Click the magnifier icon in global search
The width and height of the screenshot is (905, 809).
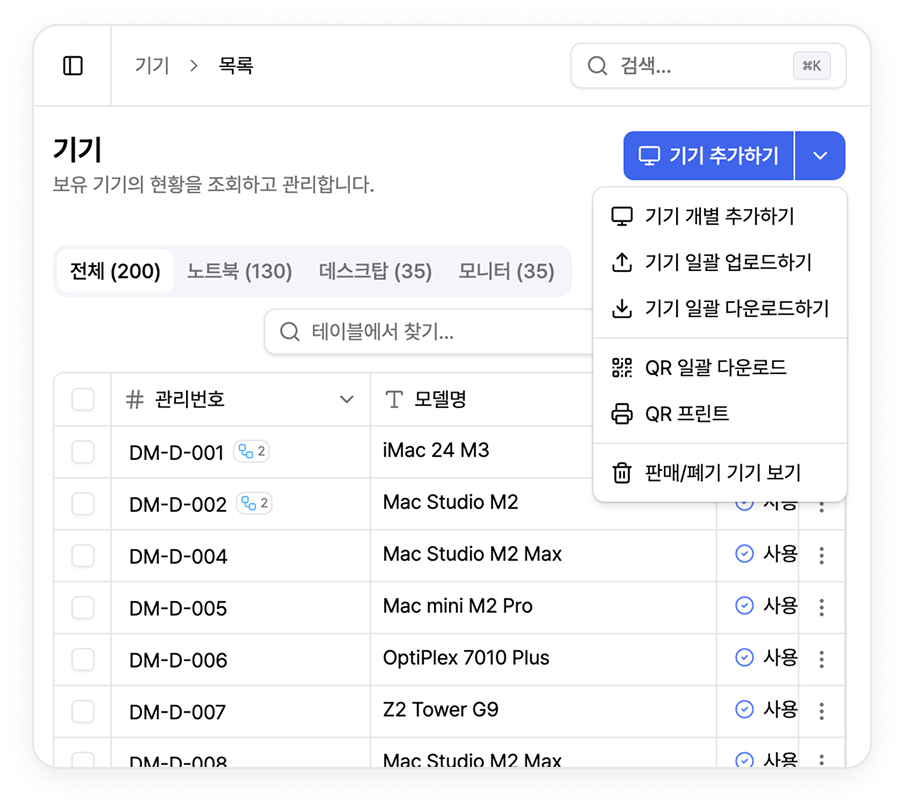pyautogui.click(x=597, y=66)
